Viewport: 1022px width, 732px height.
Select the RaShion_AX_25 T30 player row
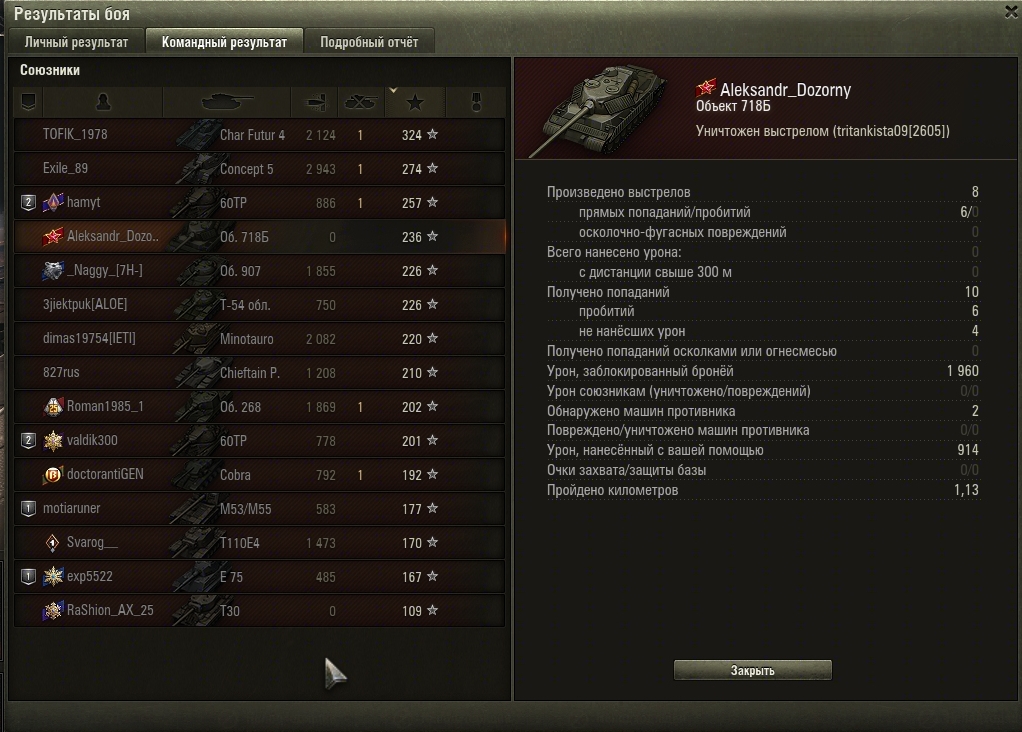click(x=259, y=611)
